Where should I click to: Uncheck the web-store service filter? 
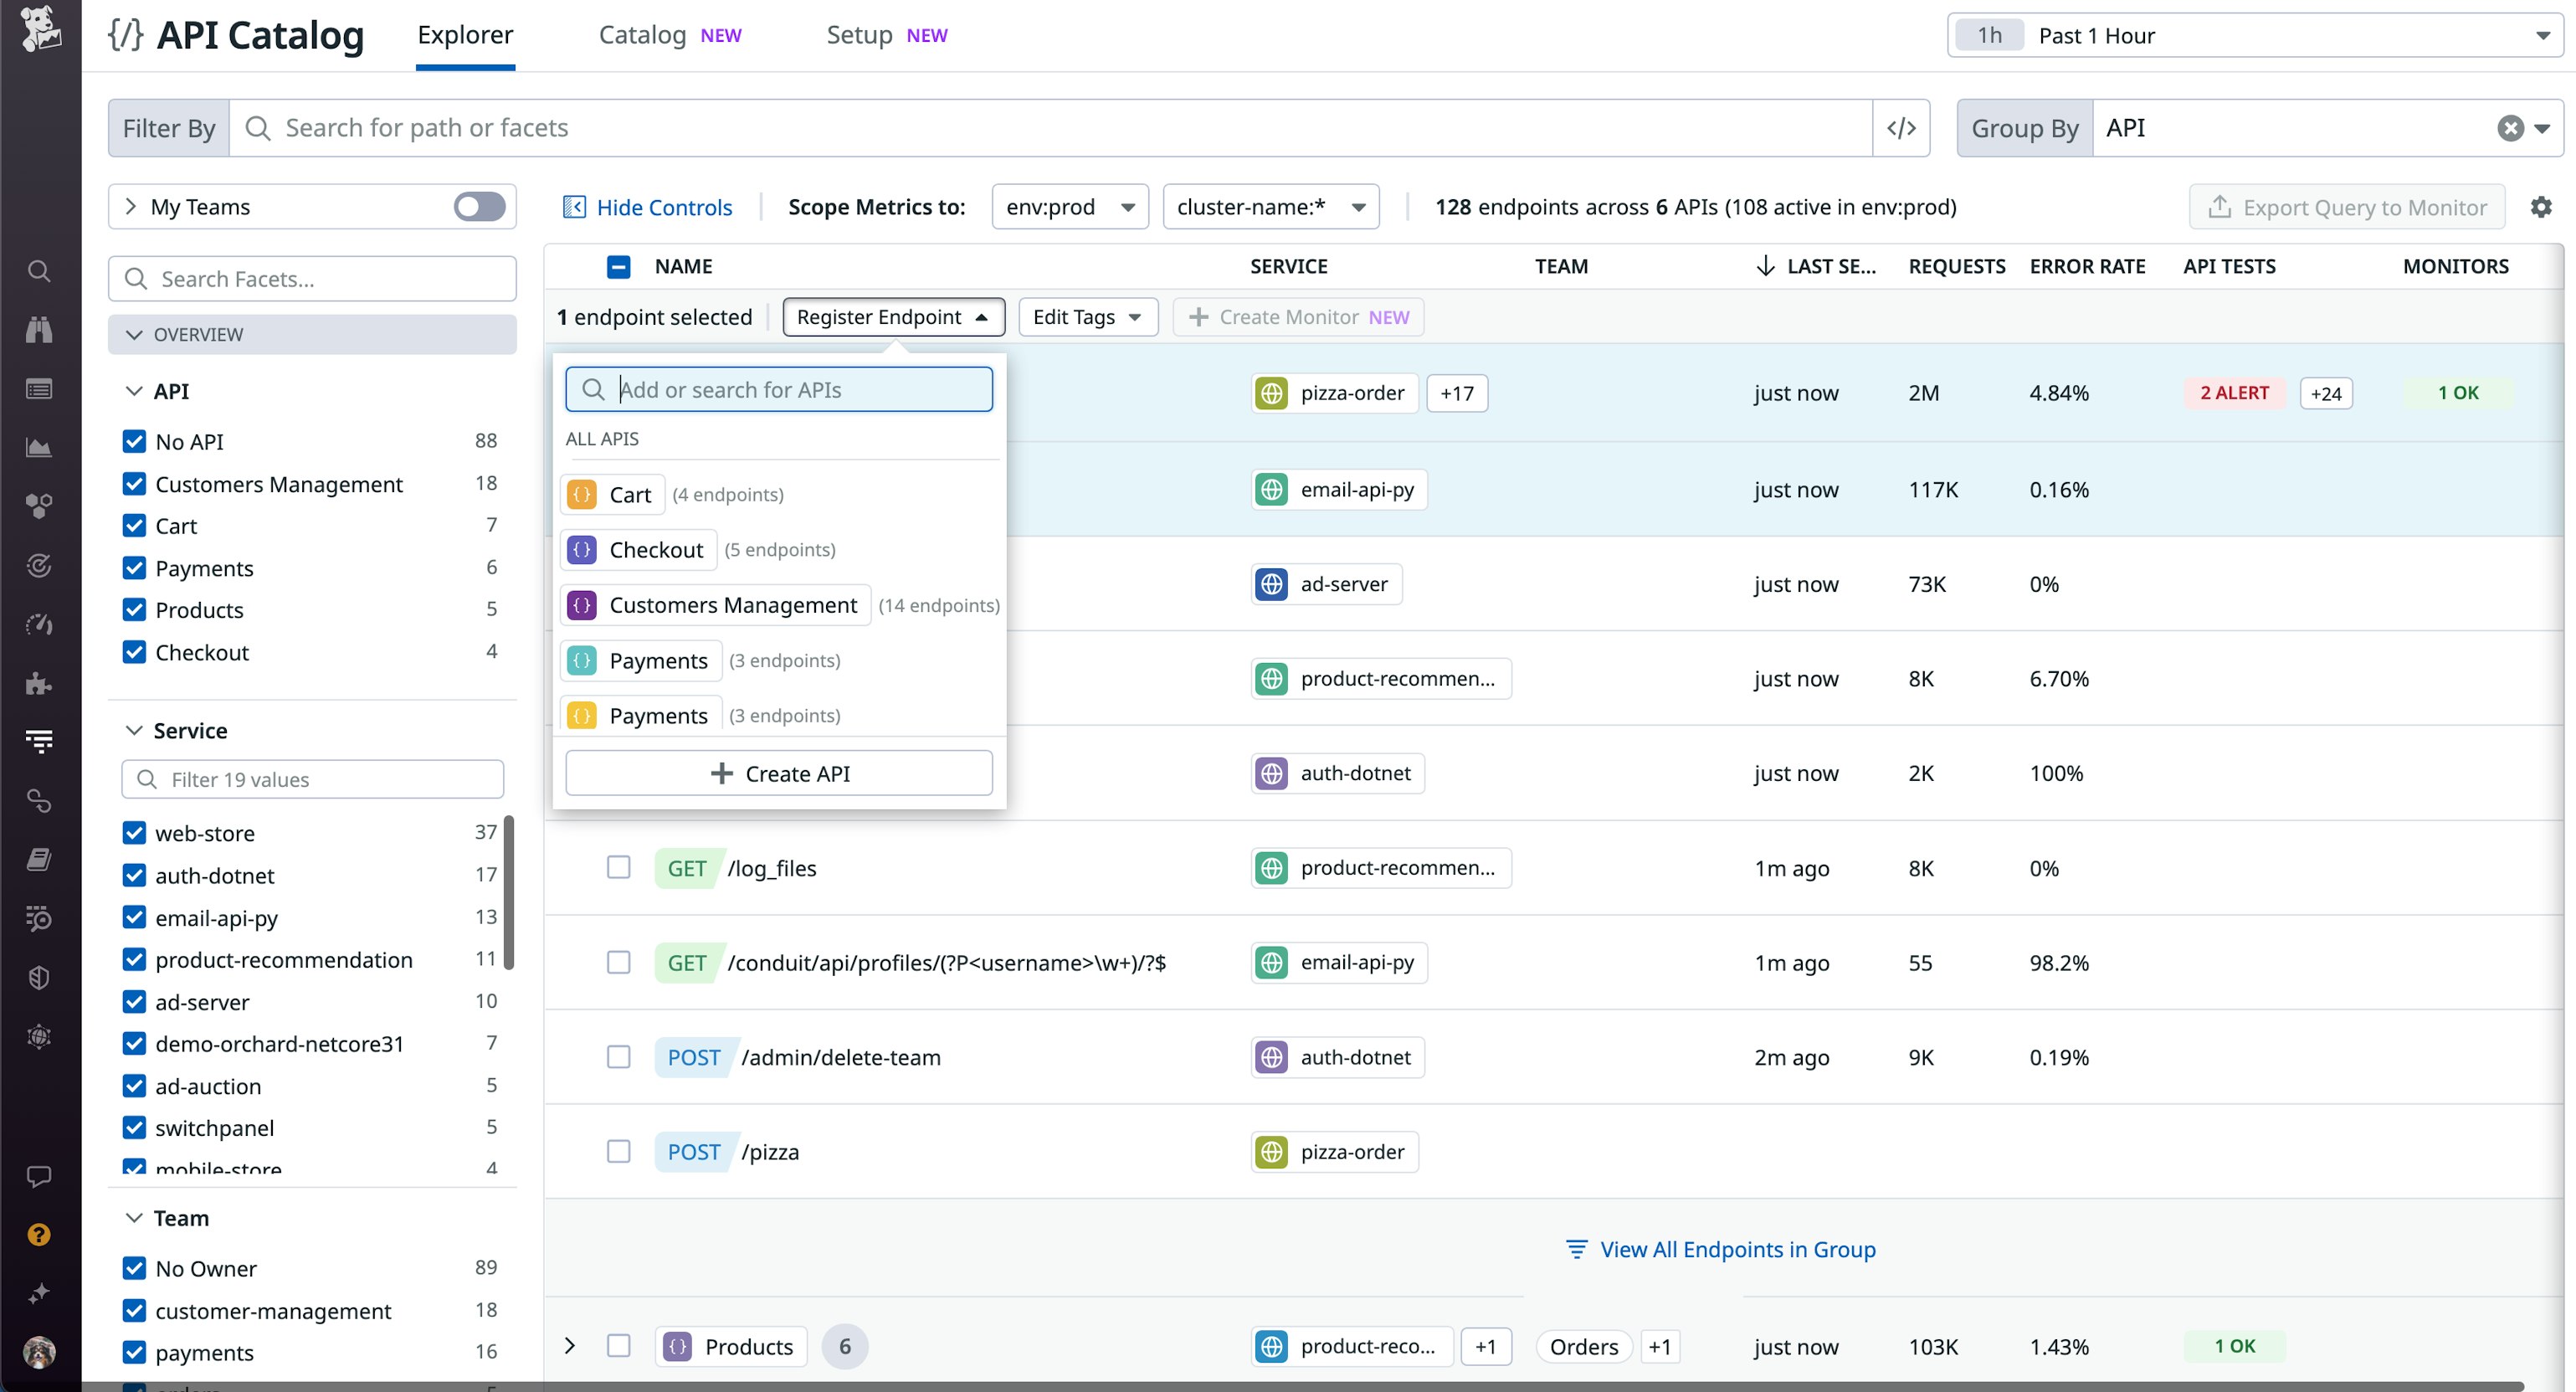click(135, 832)
